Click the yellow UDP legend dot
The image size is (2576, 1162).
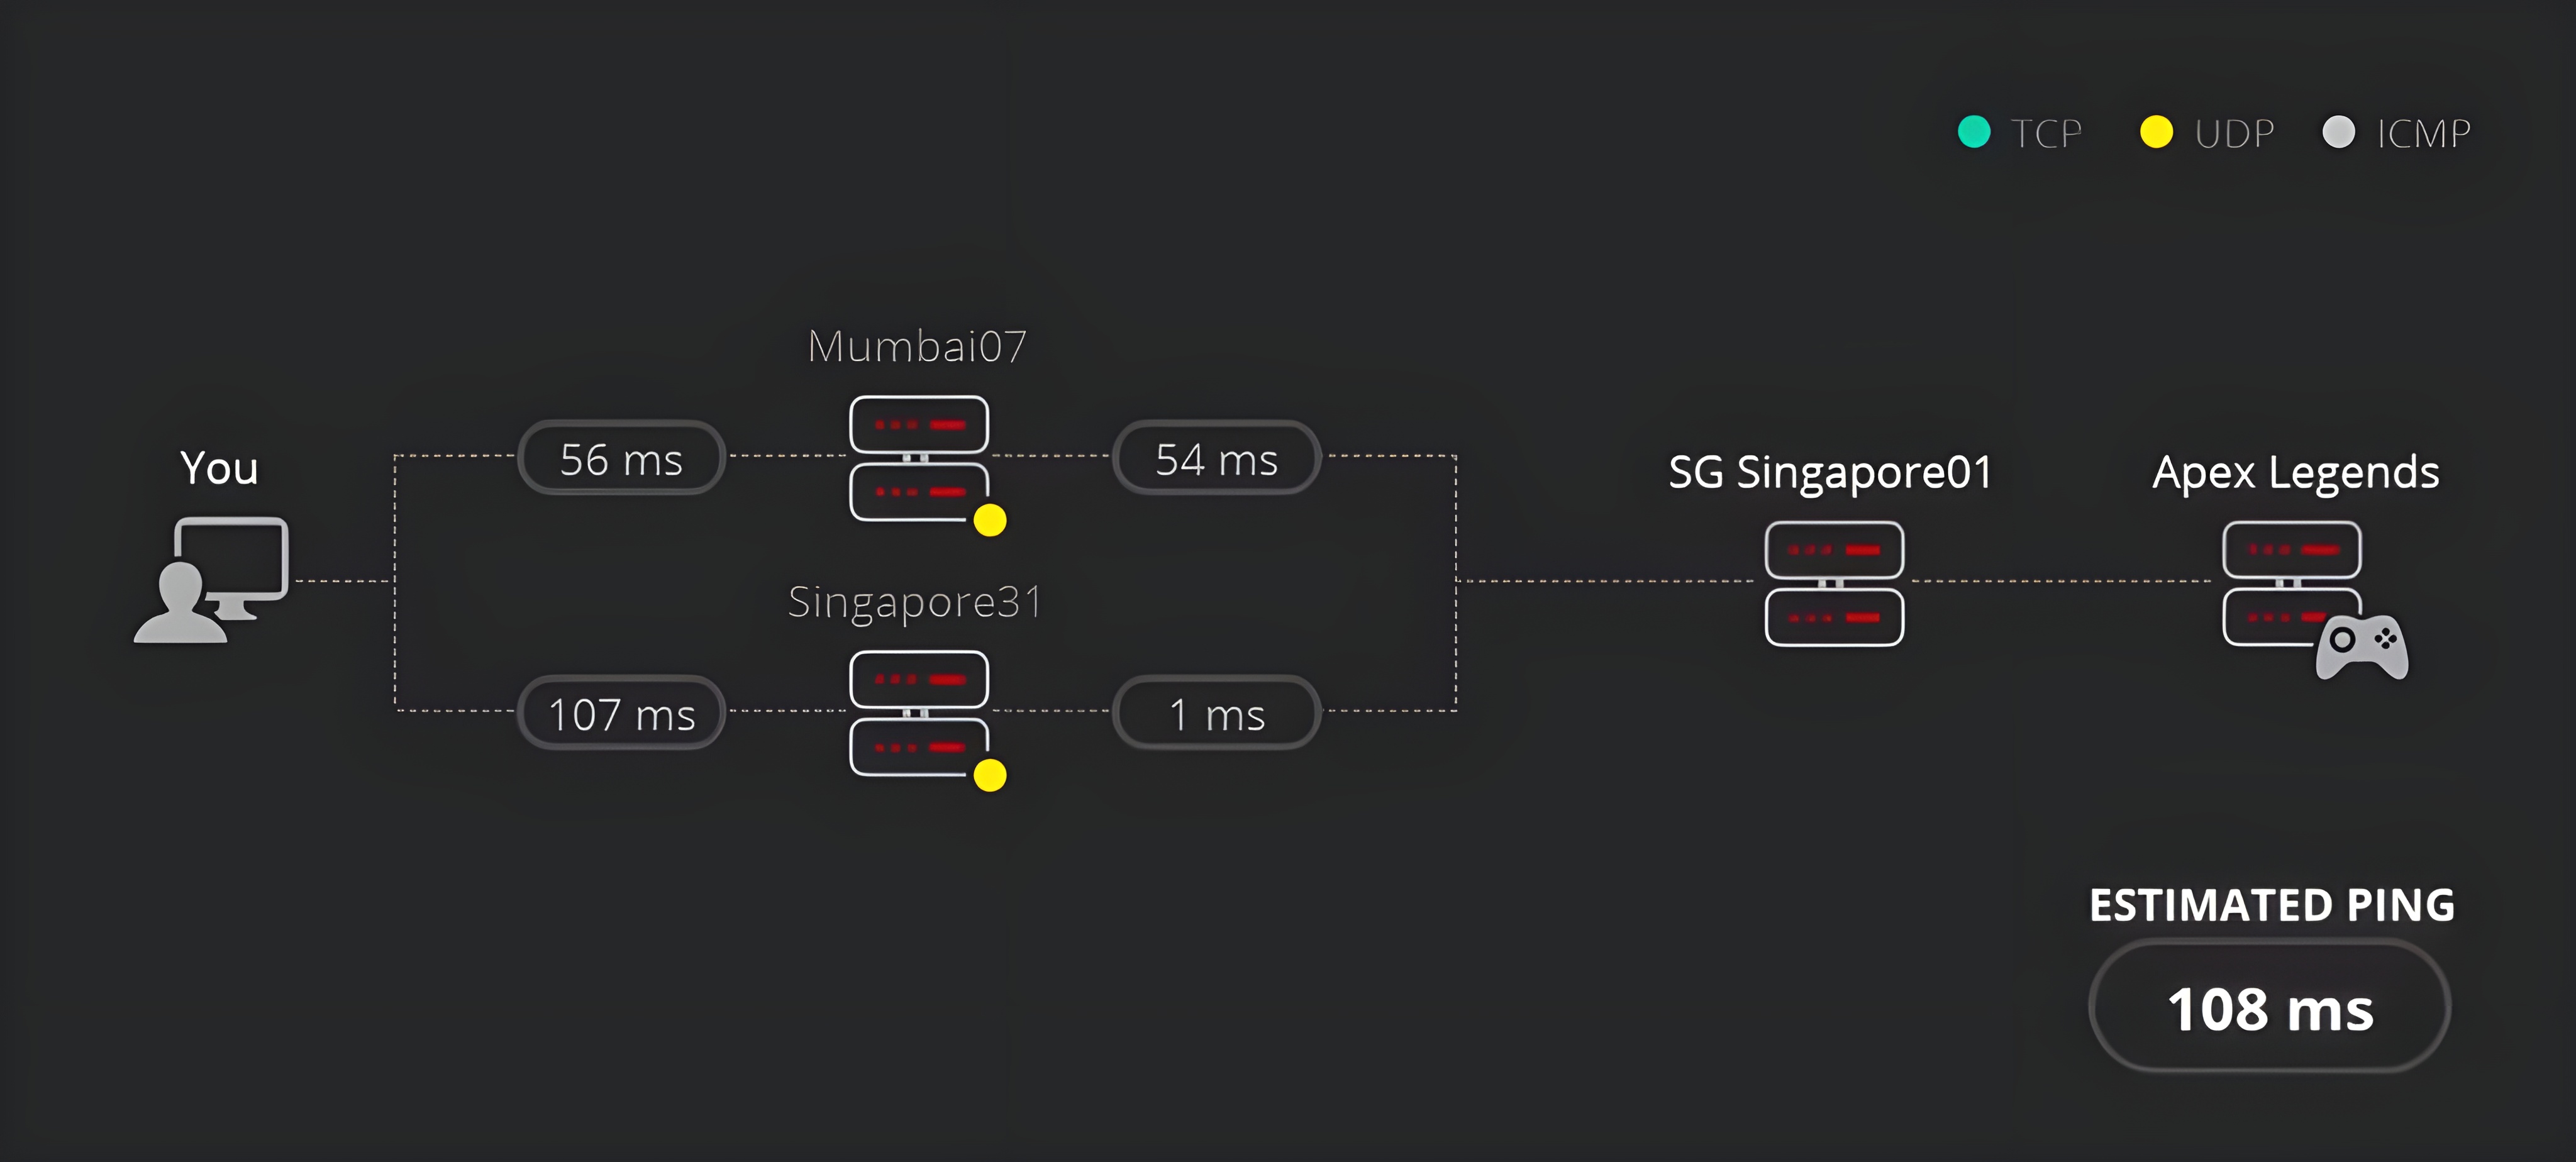tap(2156, 132)
